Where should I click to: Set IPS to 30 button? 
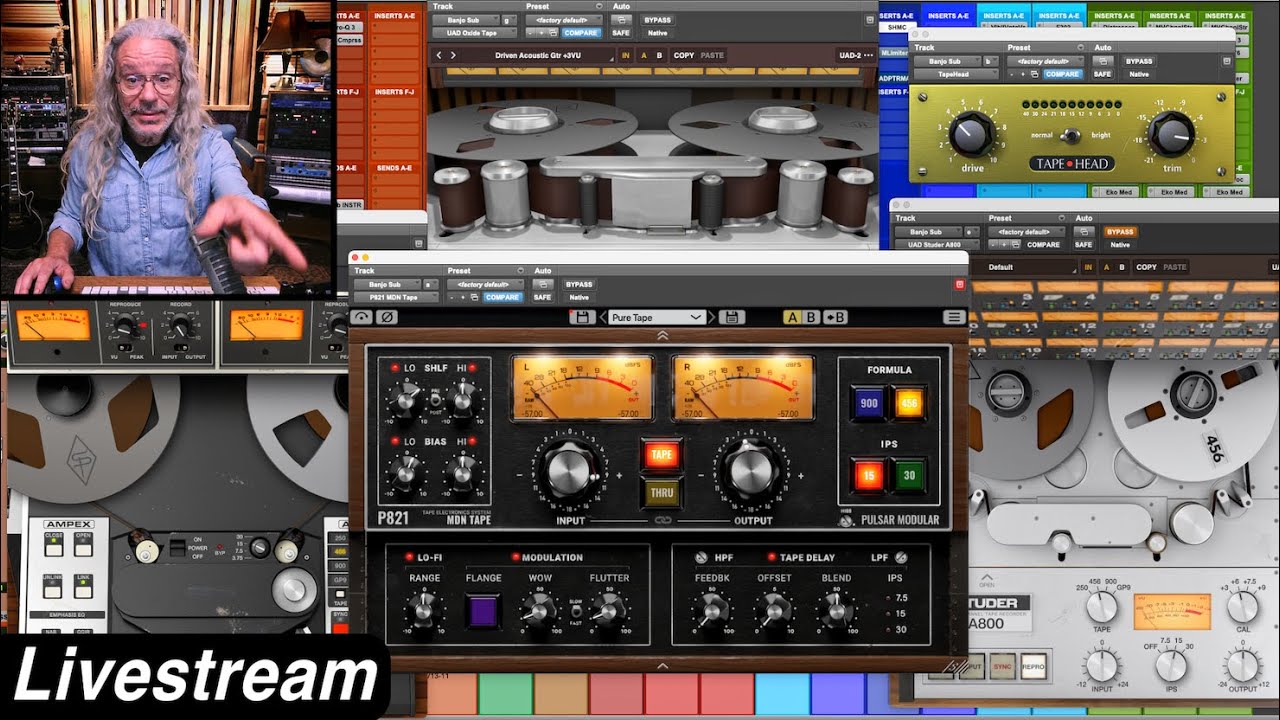[909, 475]
